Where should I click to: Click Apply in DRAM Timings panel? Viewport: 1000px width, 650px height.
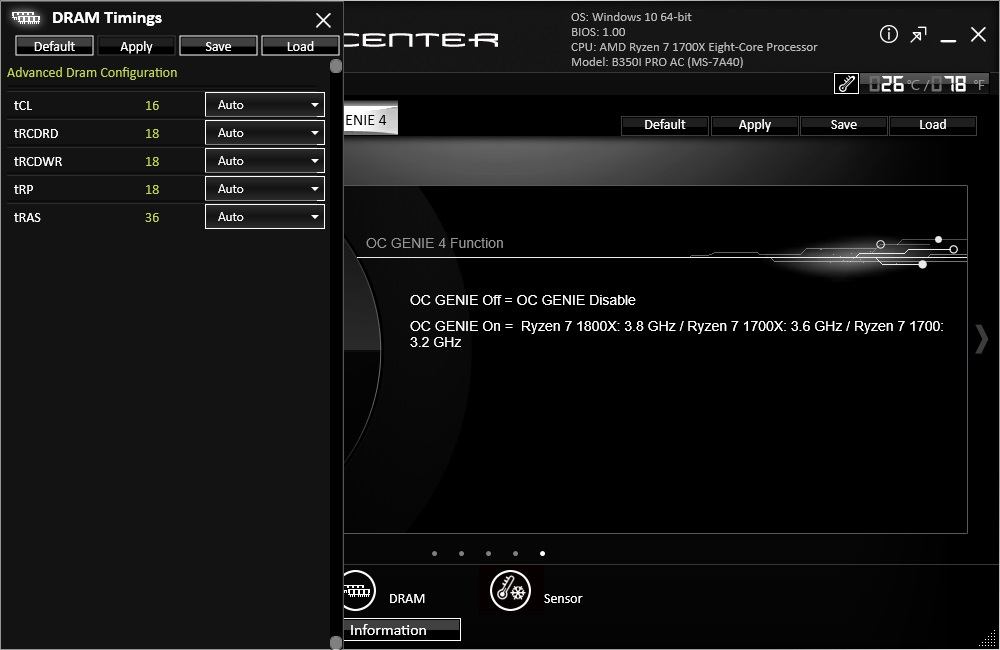136,46
